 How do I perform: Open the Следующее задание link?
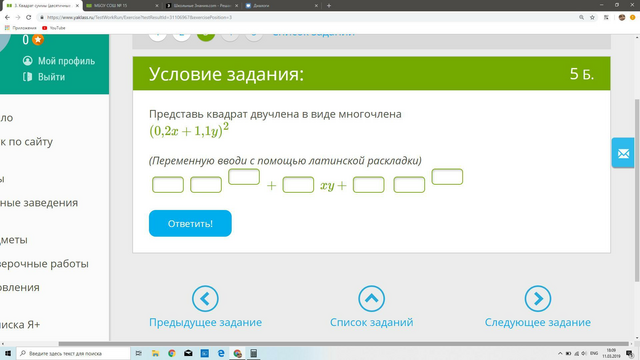[x=538, y=322]
